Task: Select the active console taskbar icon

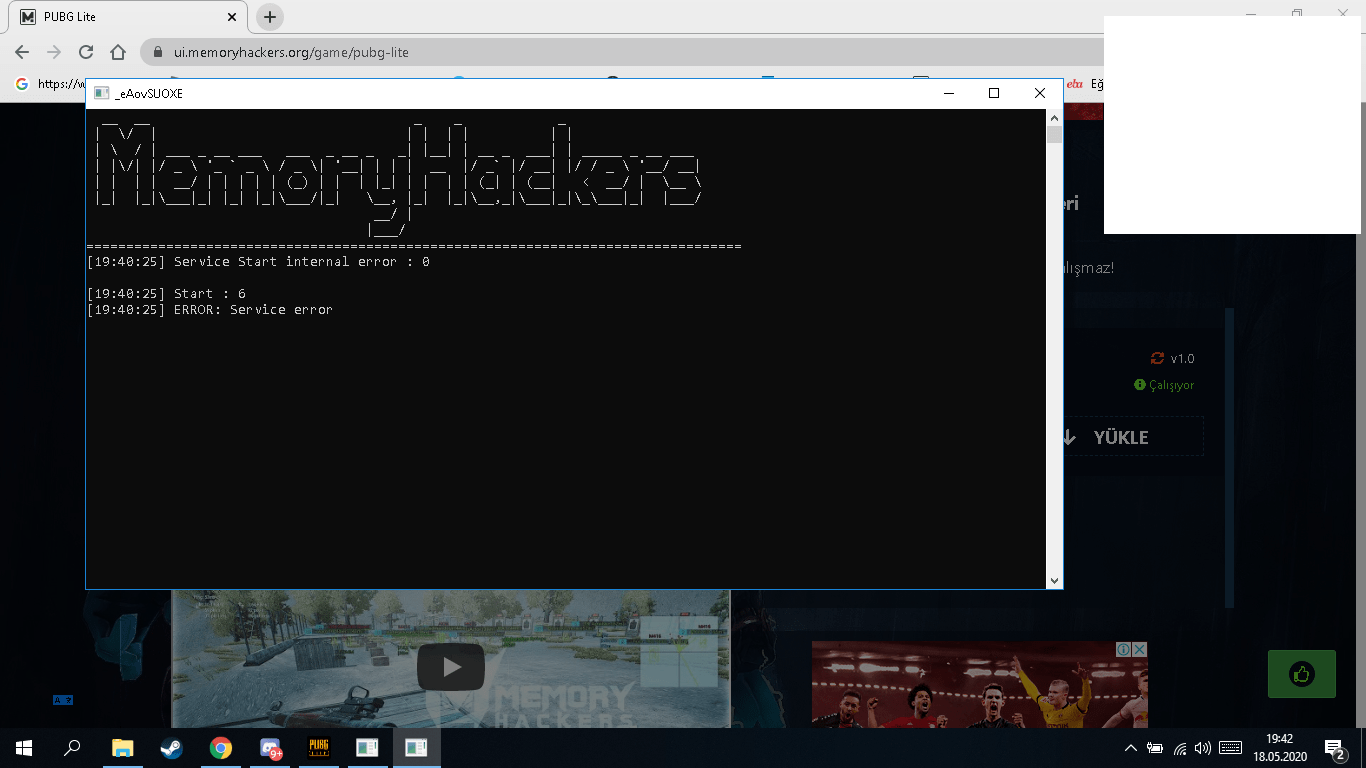Action: [x=417, y=747]
